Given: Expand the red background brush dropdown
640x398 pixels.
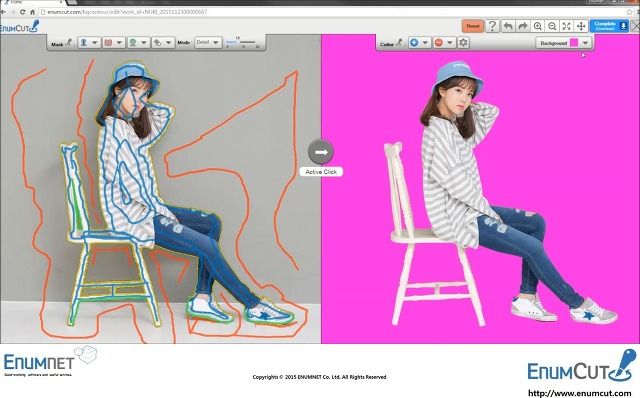Looking at the screenshot, I should [119, 42].
